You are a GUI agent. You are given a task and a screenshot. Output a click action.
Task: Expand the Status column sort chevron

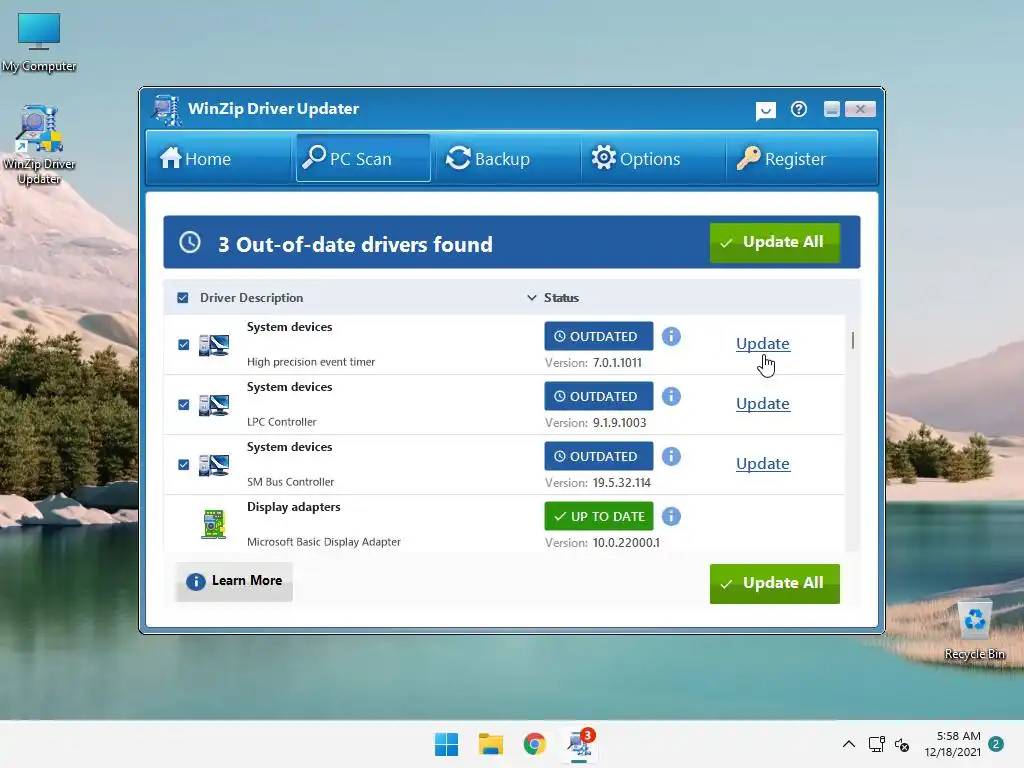[x=532, y=298]
